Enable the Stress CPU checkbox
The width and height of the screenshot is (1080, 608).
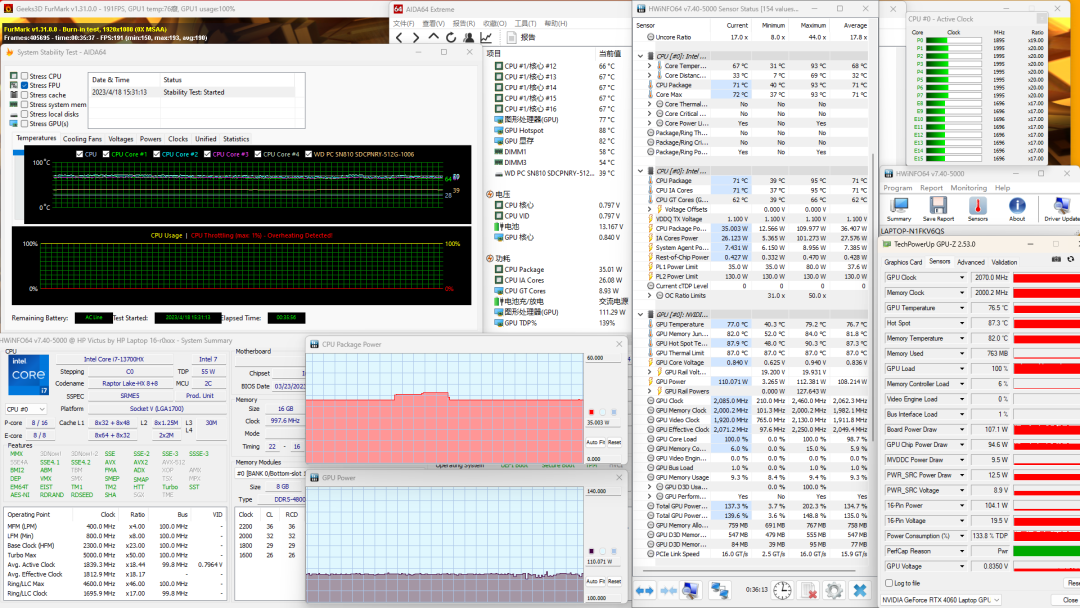24,76
